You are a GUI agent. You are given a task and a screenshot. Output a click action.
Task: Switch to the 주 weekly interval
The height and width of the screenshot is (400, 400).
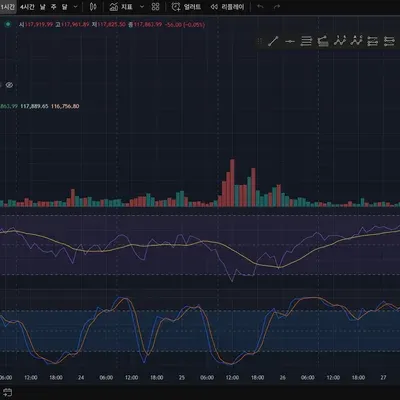(53, 7)
